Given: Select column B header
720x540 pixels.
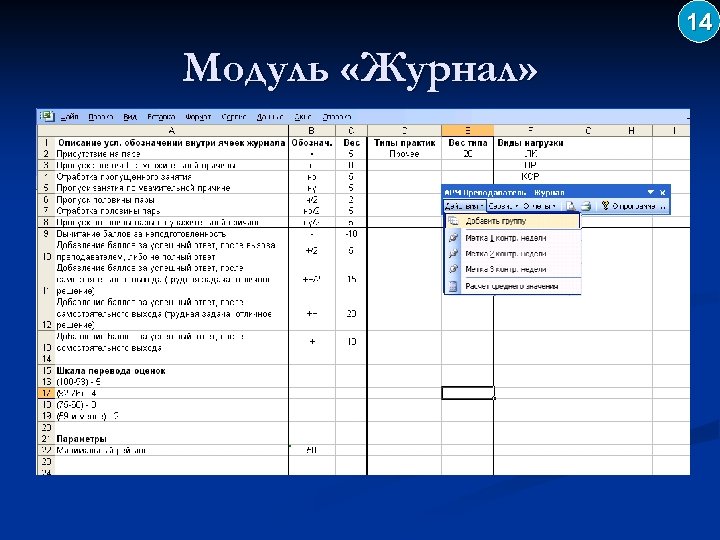Looking at the screenshot, I should [x=311, y=130].
